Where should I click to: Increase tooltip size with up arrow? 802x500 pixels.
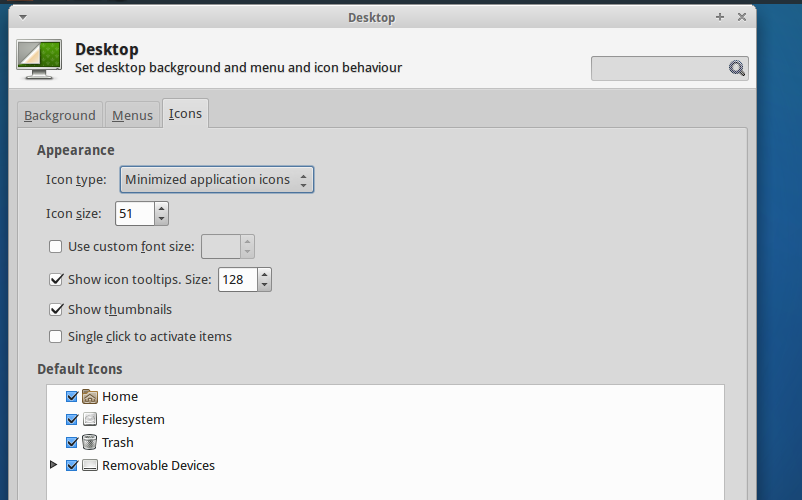264,274
